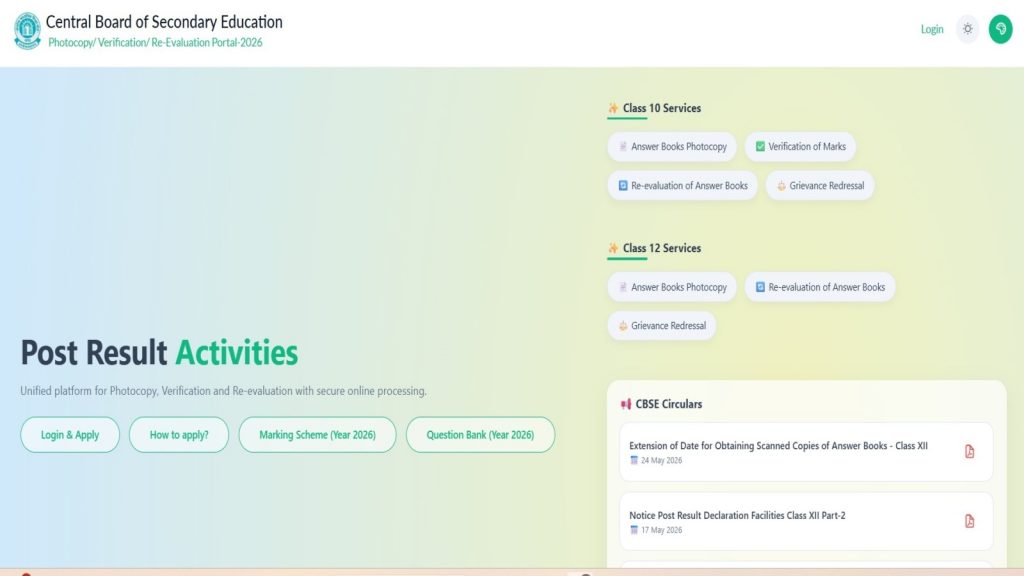Image resolution: width=1024 pixels, height=576 pixels.
Task: Click the document icon in Class 10 Photocopy chip
Action: coord(623,146)
